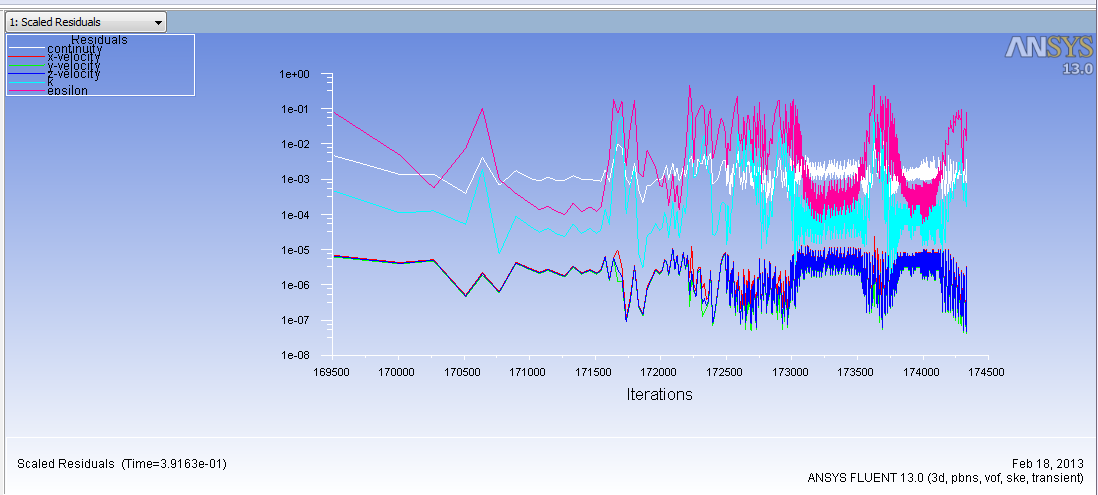Click the Scaled Residuals Time caption text
Viewport: 1098px width, 495px height.
121,463
